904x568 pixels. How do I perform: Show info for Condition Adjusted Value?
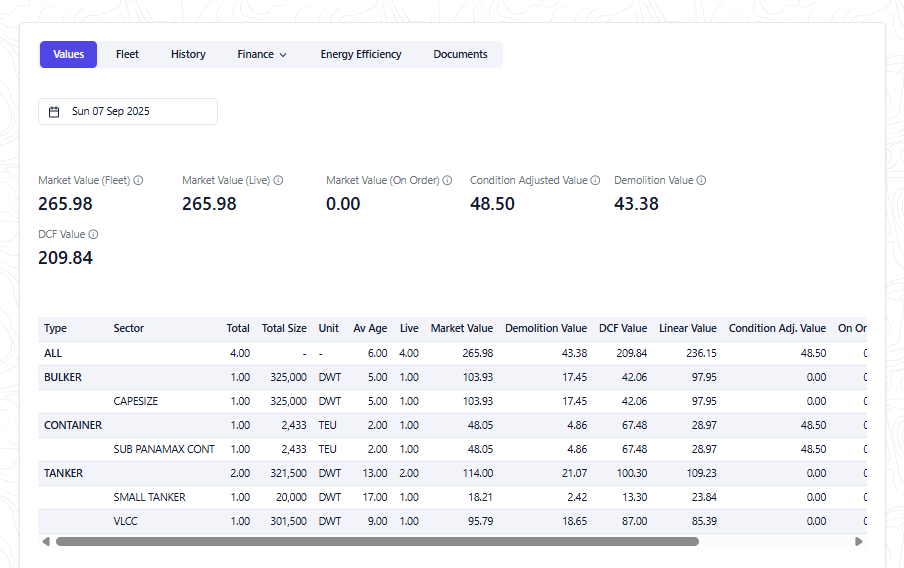pos(596,180)
